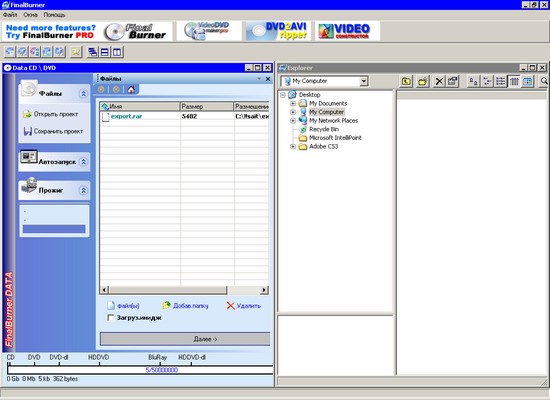The height and width of the screenshot is (400, 550).
Task: Open the Файлы panel options dropdown arrow
Action: pyautogui.click(x=259, y=79)
